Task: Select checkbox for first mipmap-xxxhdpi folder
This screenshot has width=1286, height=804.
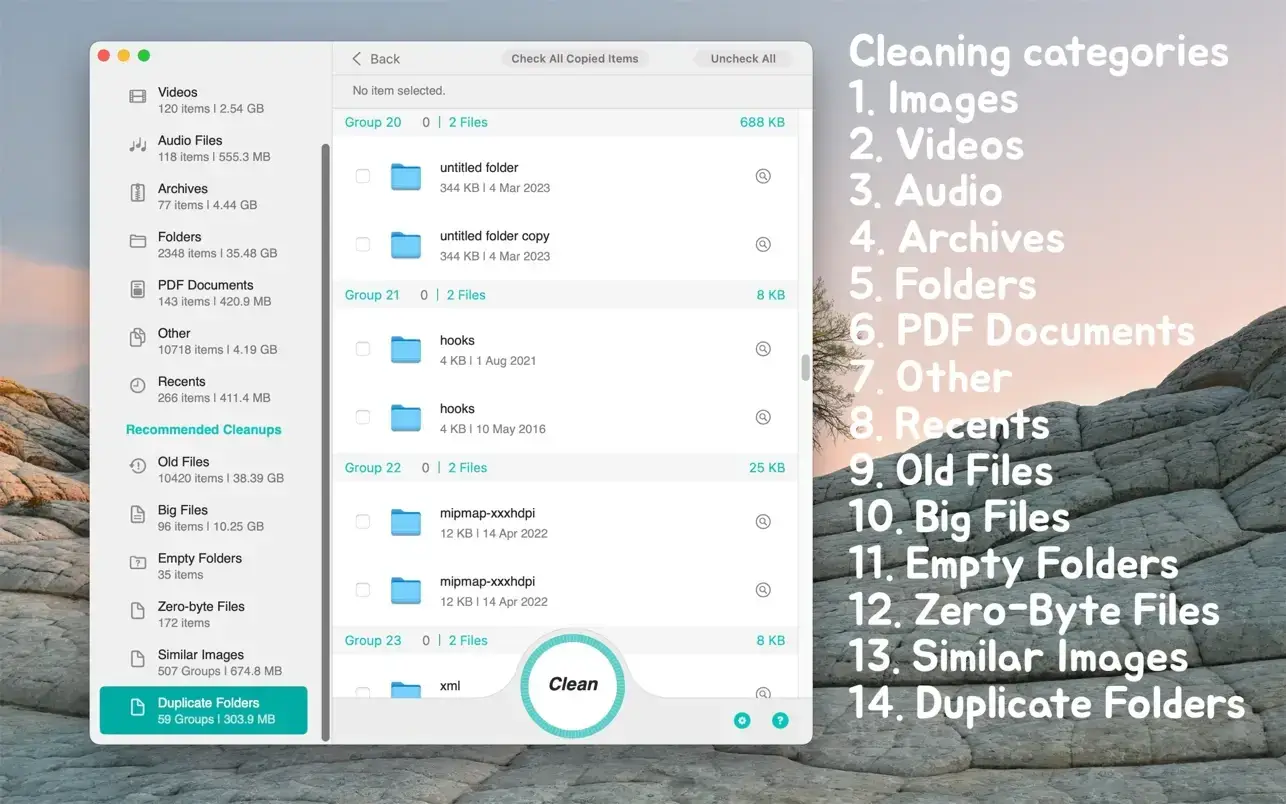Action: tap(363, 521)
